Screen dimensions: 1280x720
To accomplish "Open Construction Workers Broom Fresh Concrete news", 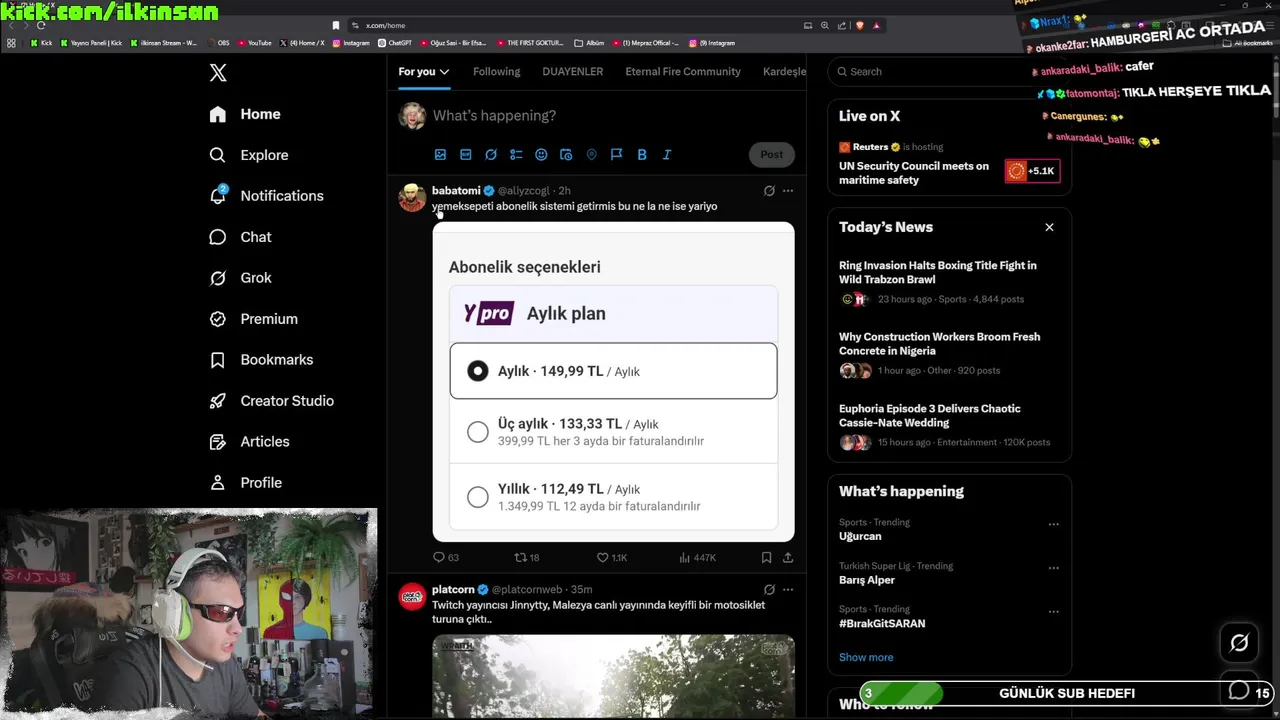I will (939, 344).
